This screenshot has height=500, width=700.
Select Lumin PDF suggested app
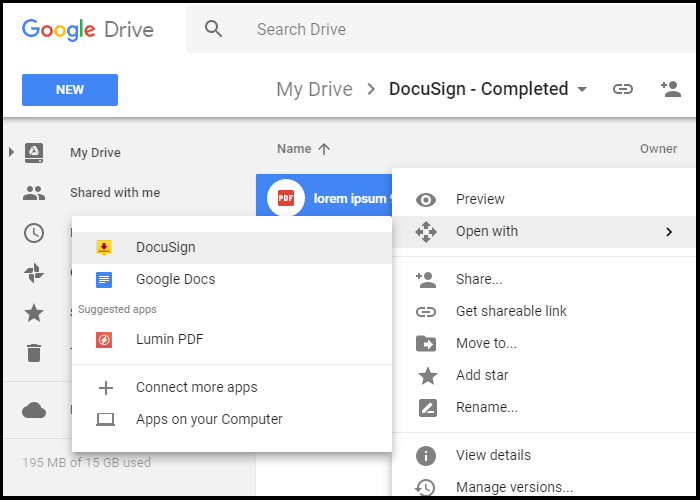pos(169,339)
